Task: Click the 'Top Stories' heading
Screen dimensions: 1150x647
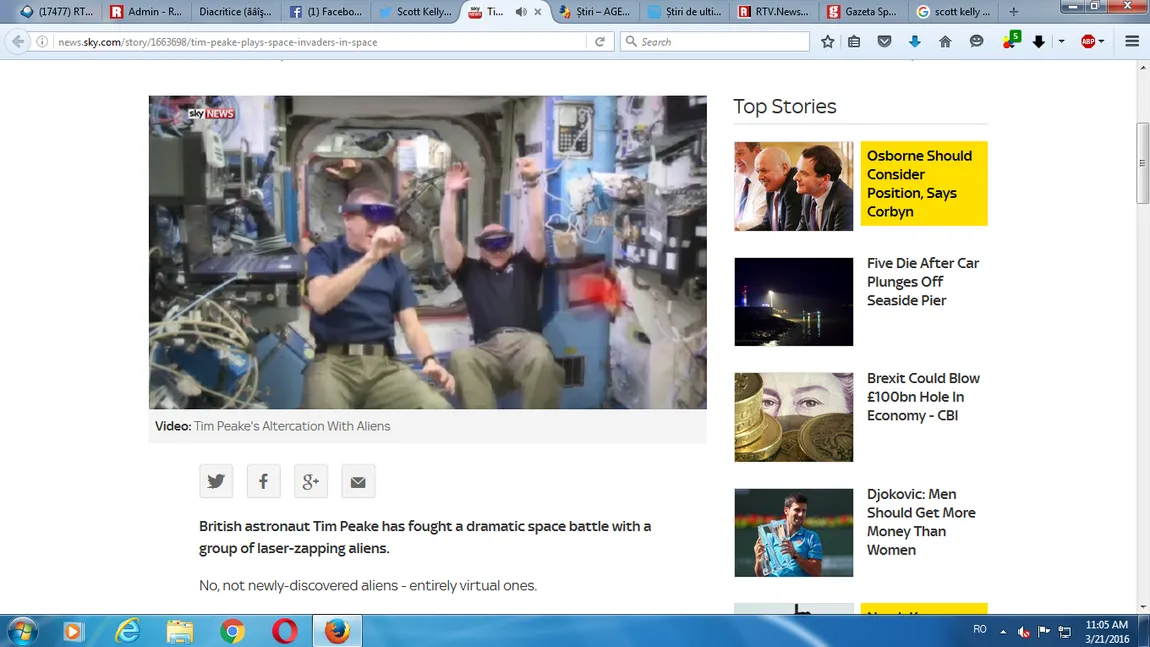Action: (x=785, y=106)
